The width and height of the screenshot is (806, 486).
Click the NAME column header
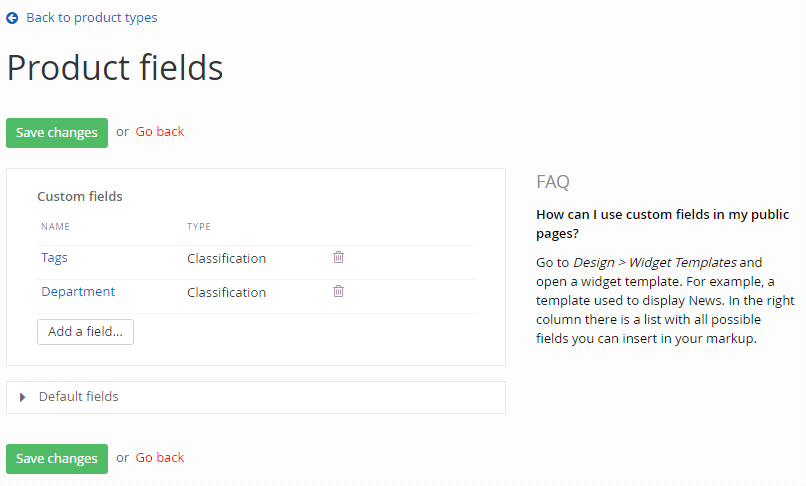click(56, 227)
